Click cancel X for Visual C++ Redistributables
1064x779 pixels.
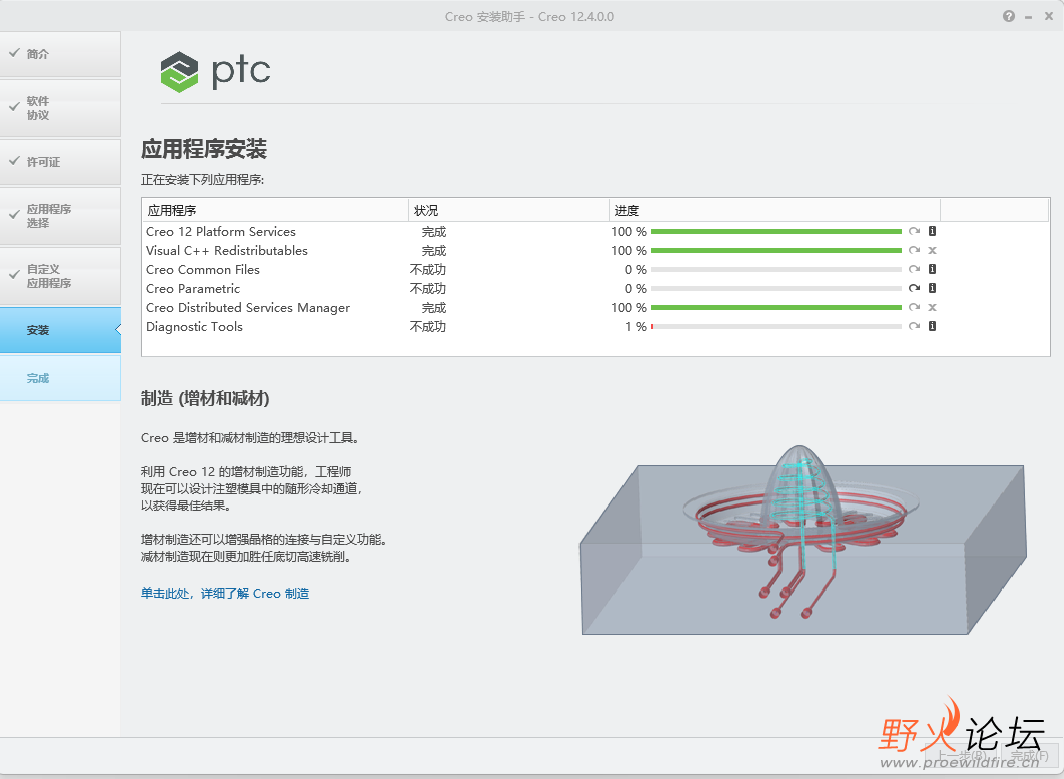[932, 250]
